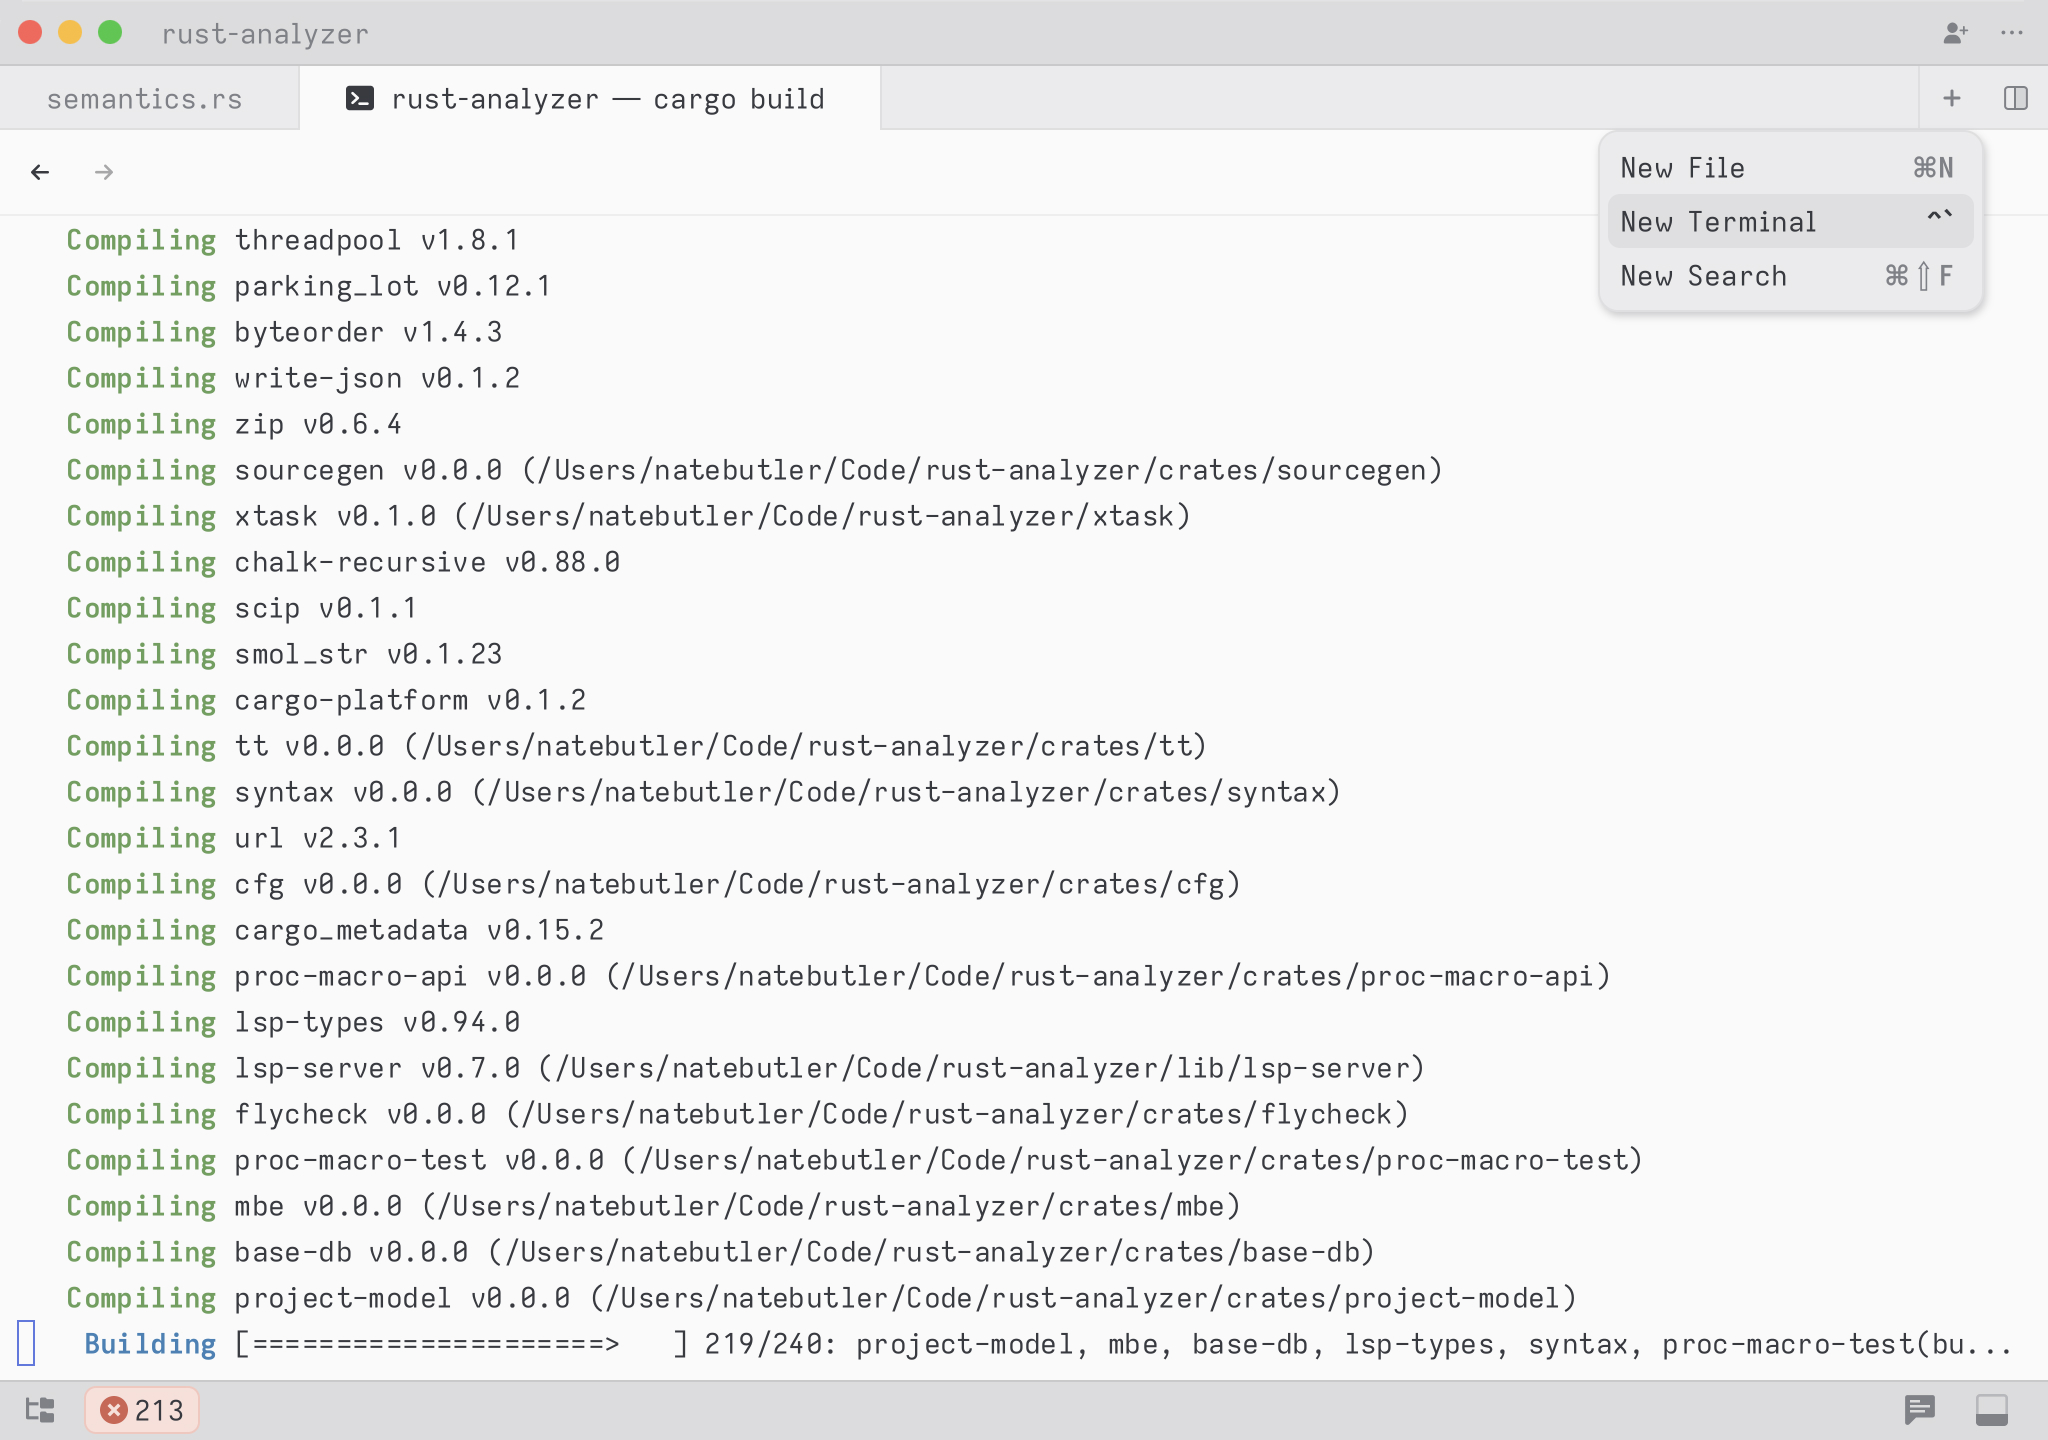Click the terminal icon in tab
Viewport: 2048px width, 1440px height.
coord(360,98)
